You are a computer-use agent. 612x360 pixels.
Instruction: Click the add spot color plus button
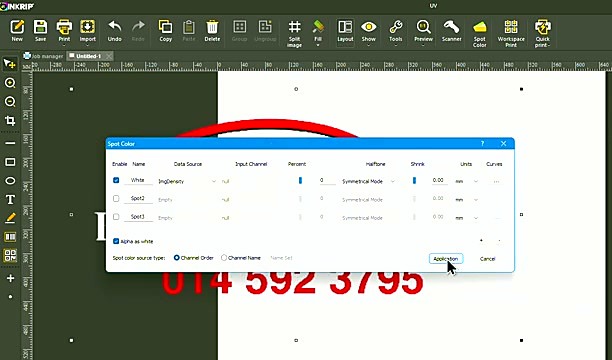(481, 241)
